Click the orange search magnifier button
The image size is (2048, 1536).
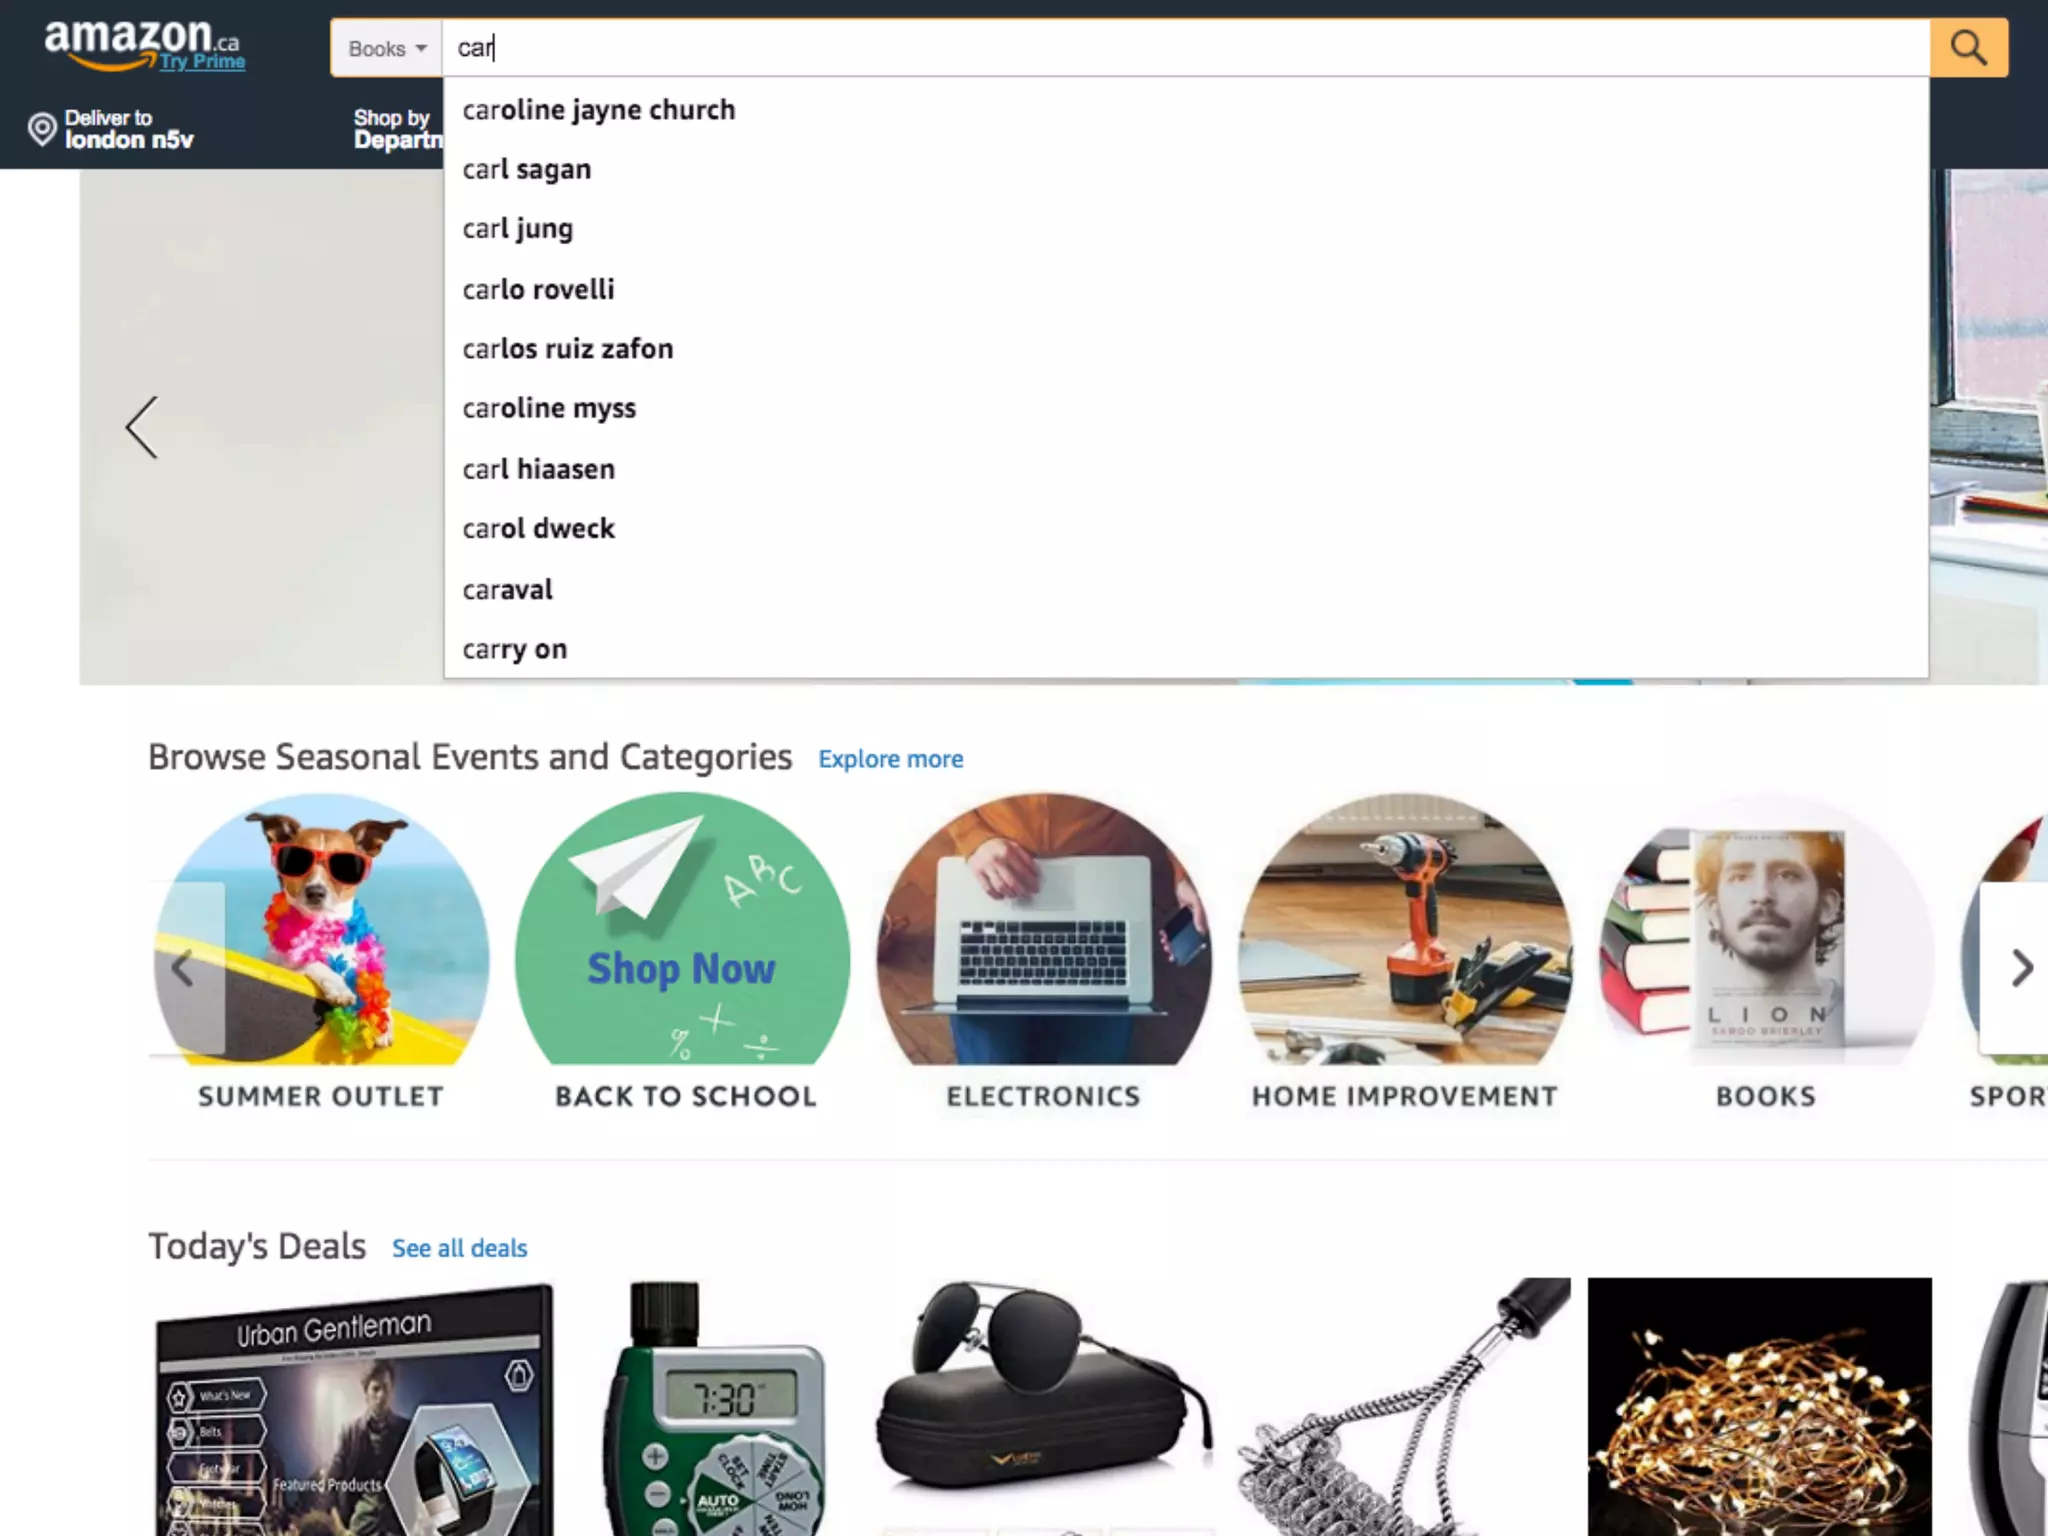point(1967,48)
